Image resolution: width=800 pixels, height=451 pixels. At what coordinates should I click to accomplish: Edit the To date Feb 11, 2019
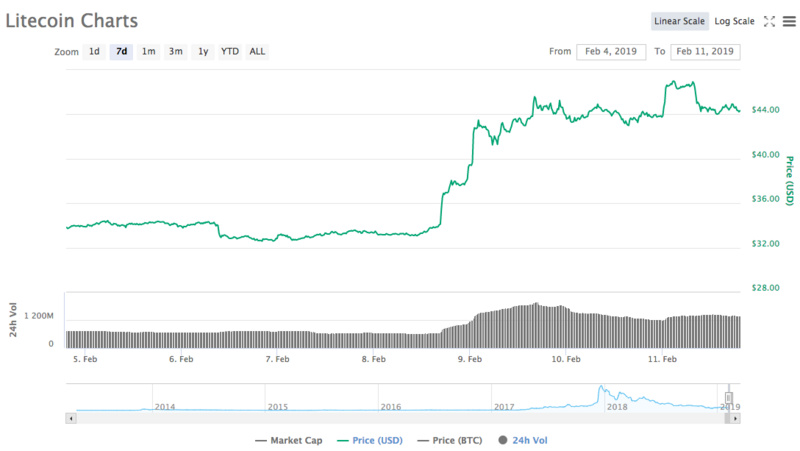[x=705, y=52]
